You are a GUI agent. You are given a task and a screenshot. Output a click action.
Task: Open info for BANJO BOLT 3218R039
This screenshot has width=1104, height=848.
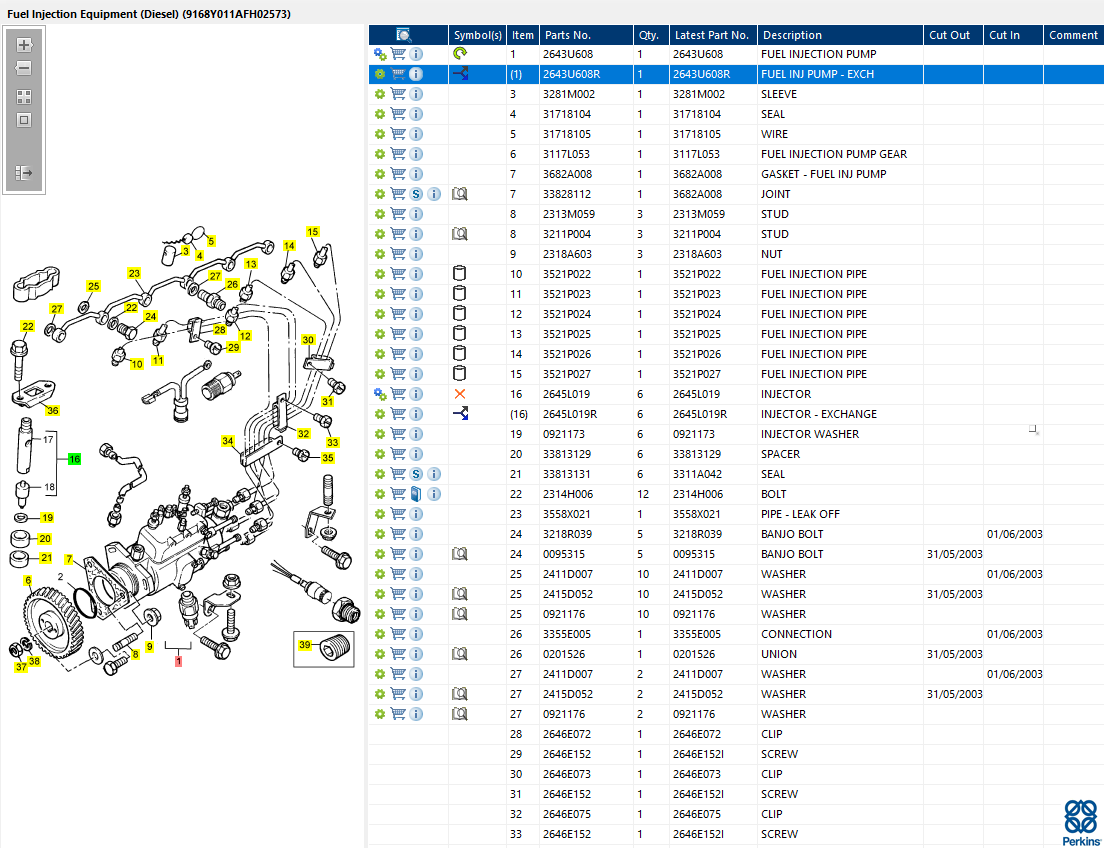[x=416, y=534]
